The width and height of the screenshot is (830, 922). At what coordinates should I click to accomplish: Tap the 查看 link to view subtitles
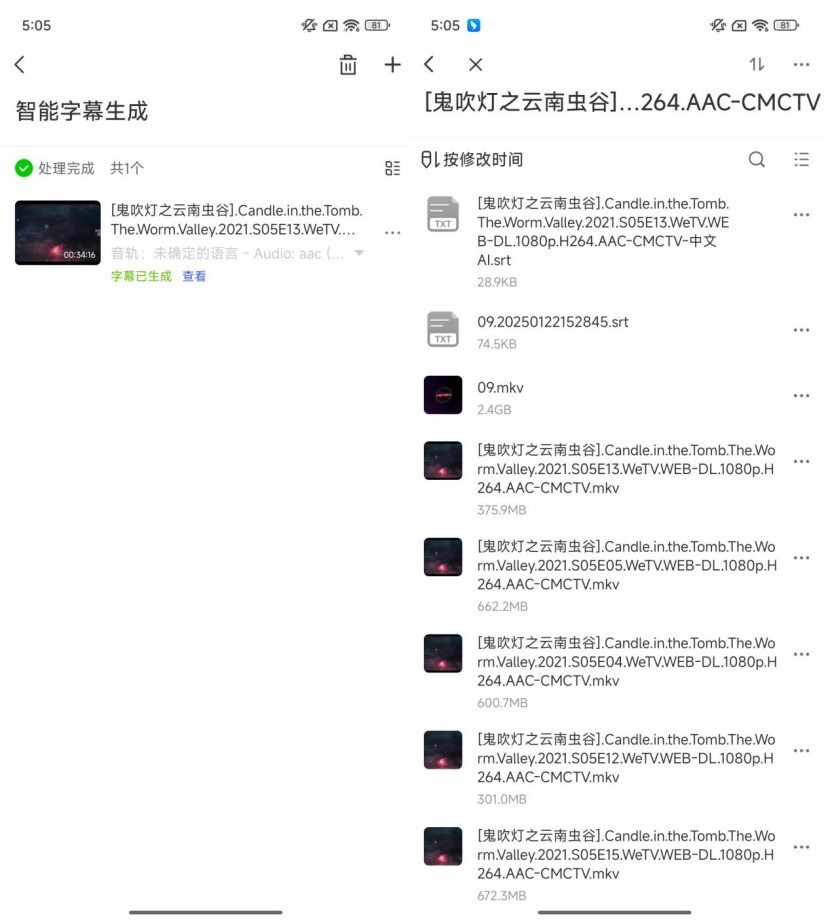[x=194, y=276]
